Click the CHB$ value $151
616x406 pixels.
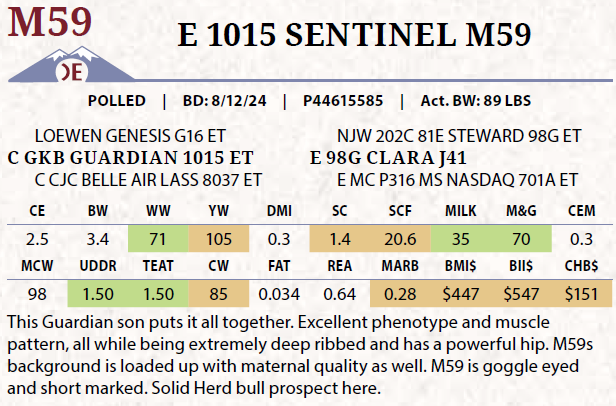point(580,294)
